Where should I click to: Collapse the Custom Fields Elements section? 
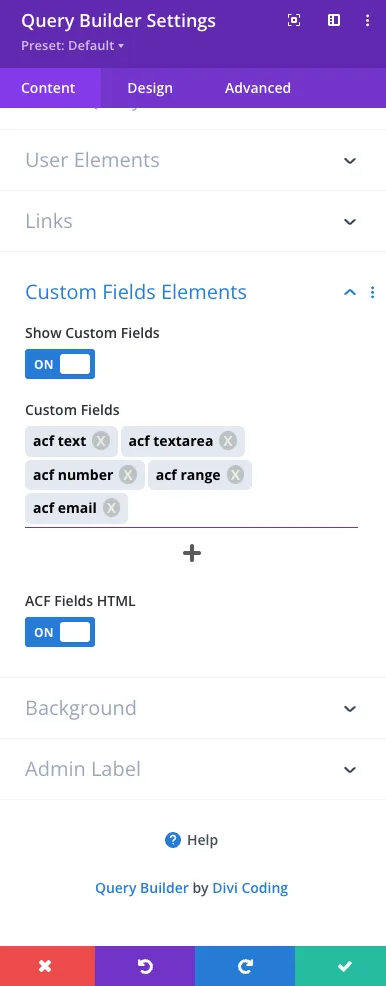(350, 292)
